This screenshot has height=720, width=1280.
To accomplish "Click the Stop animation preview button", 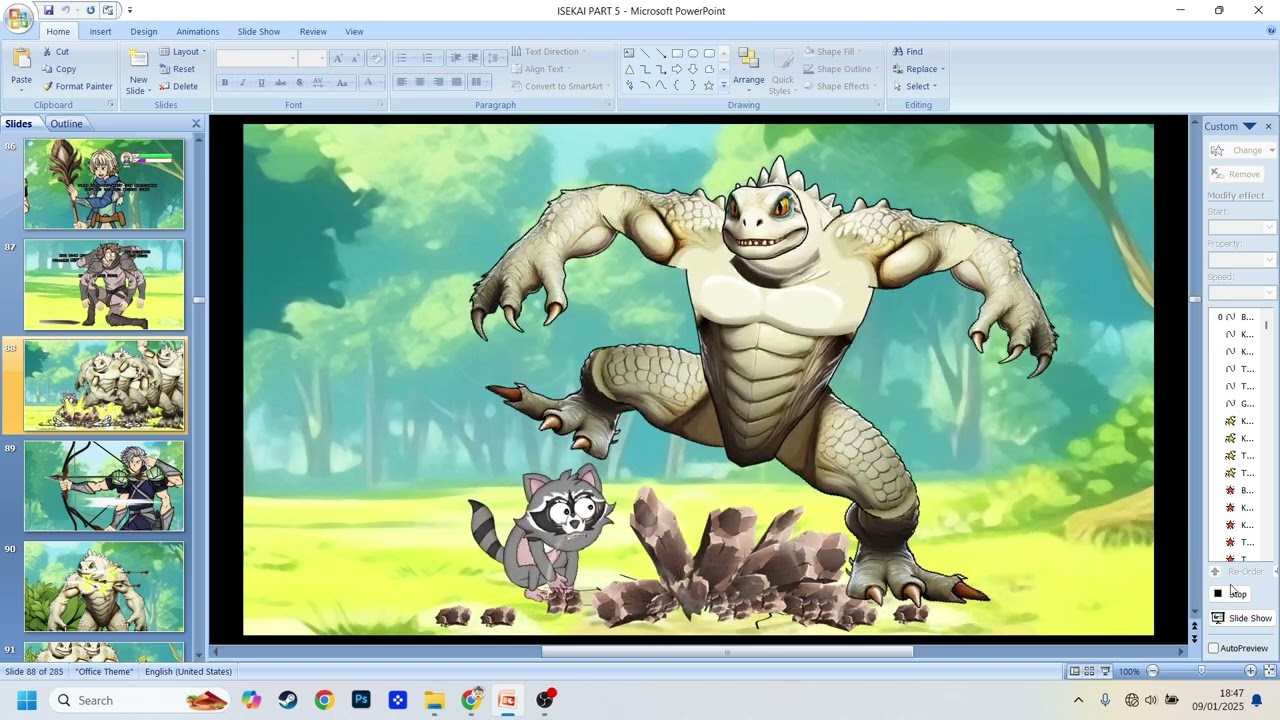I will tap(1230, 593).
